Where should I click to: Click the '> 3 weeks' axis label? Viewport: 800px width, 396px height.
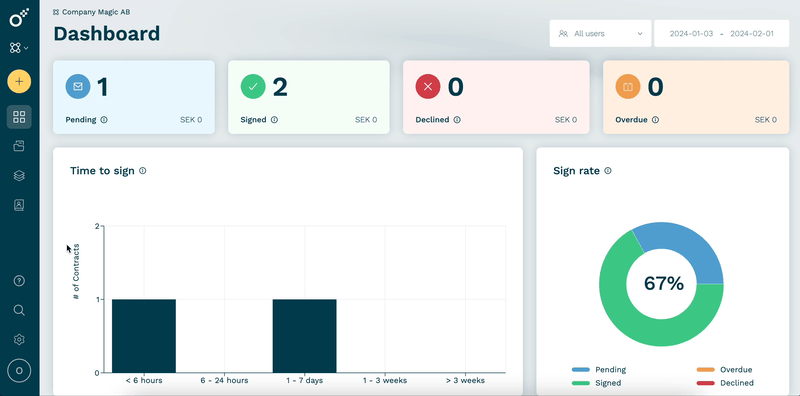[x=465, y=380]
